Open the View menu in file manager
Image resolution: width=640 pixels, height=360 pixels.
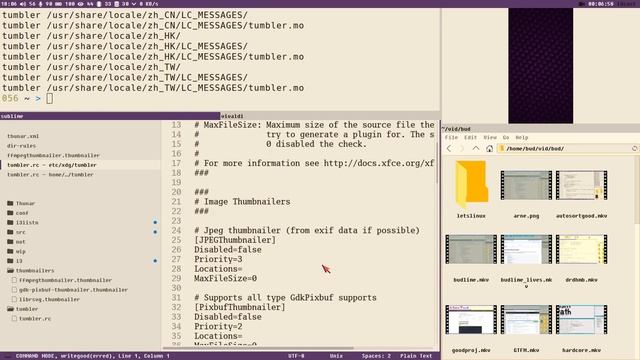[490, 138]
